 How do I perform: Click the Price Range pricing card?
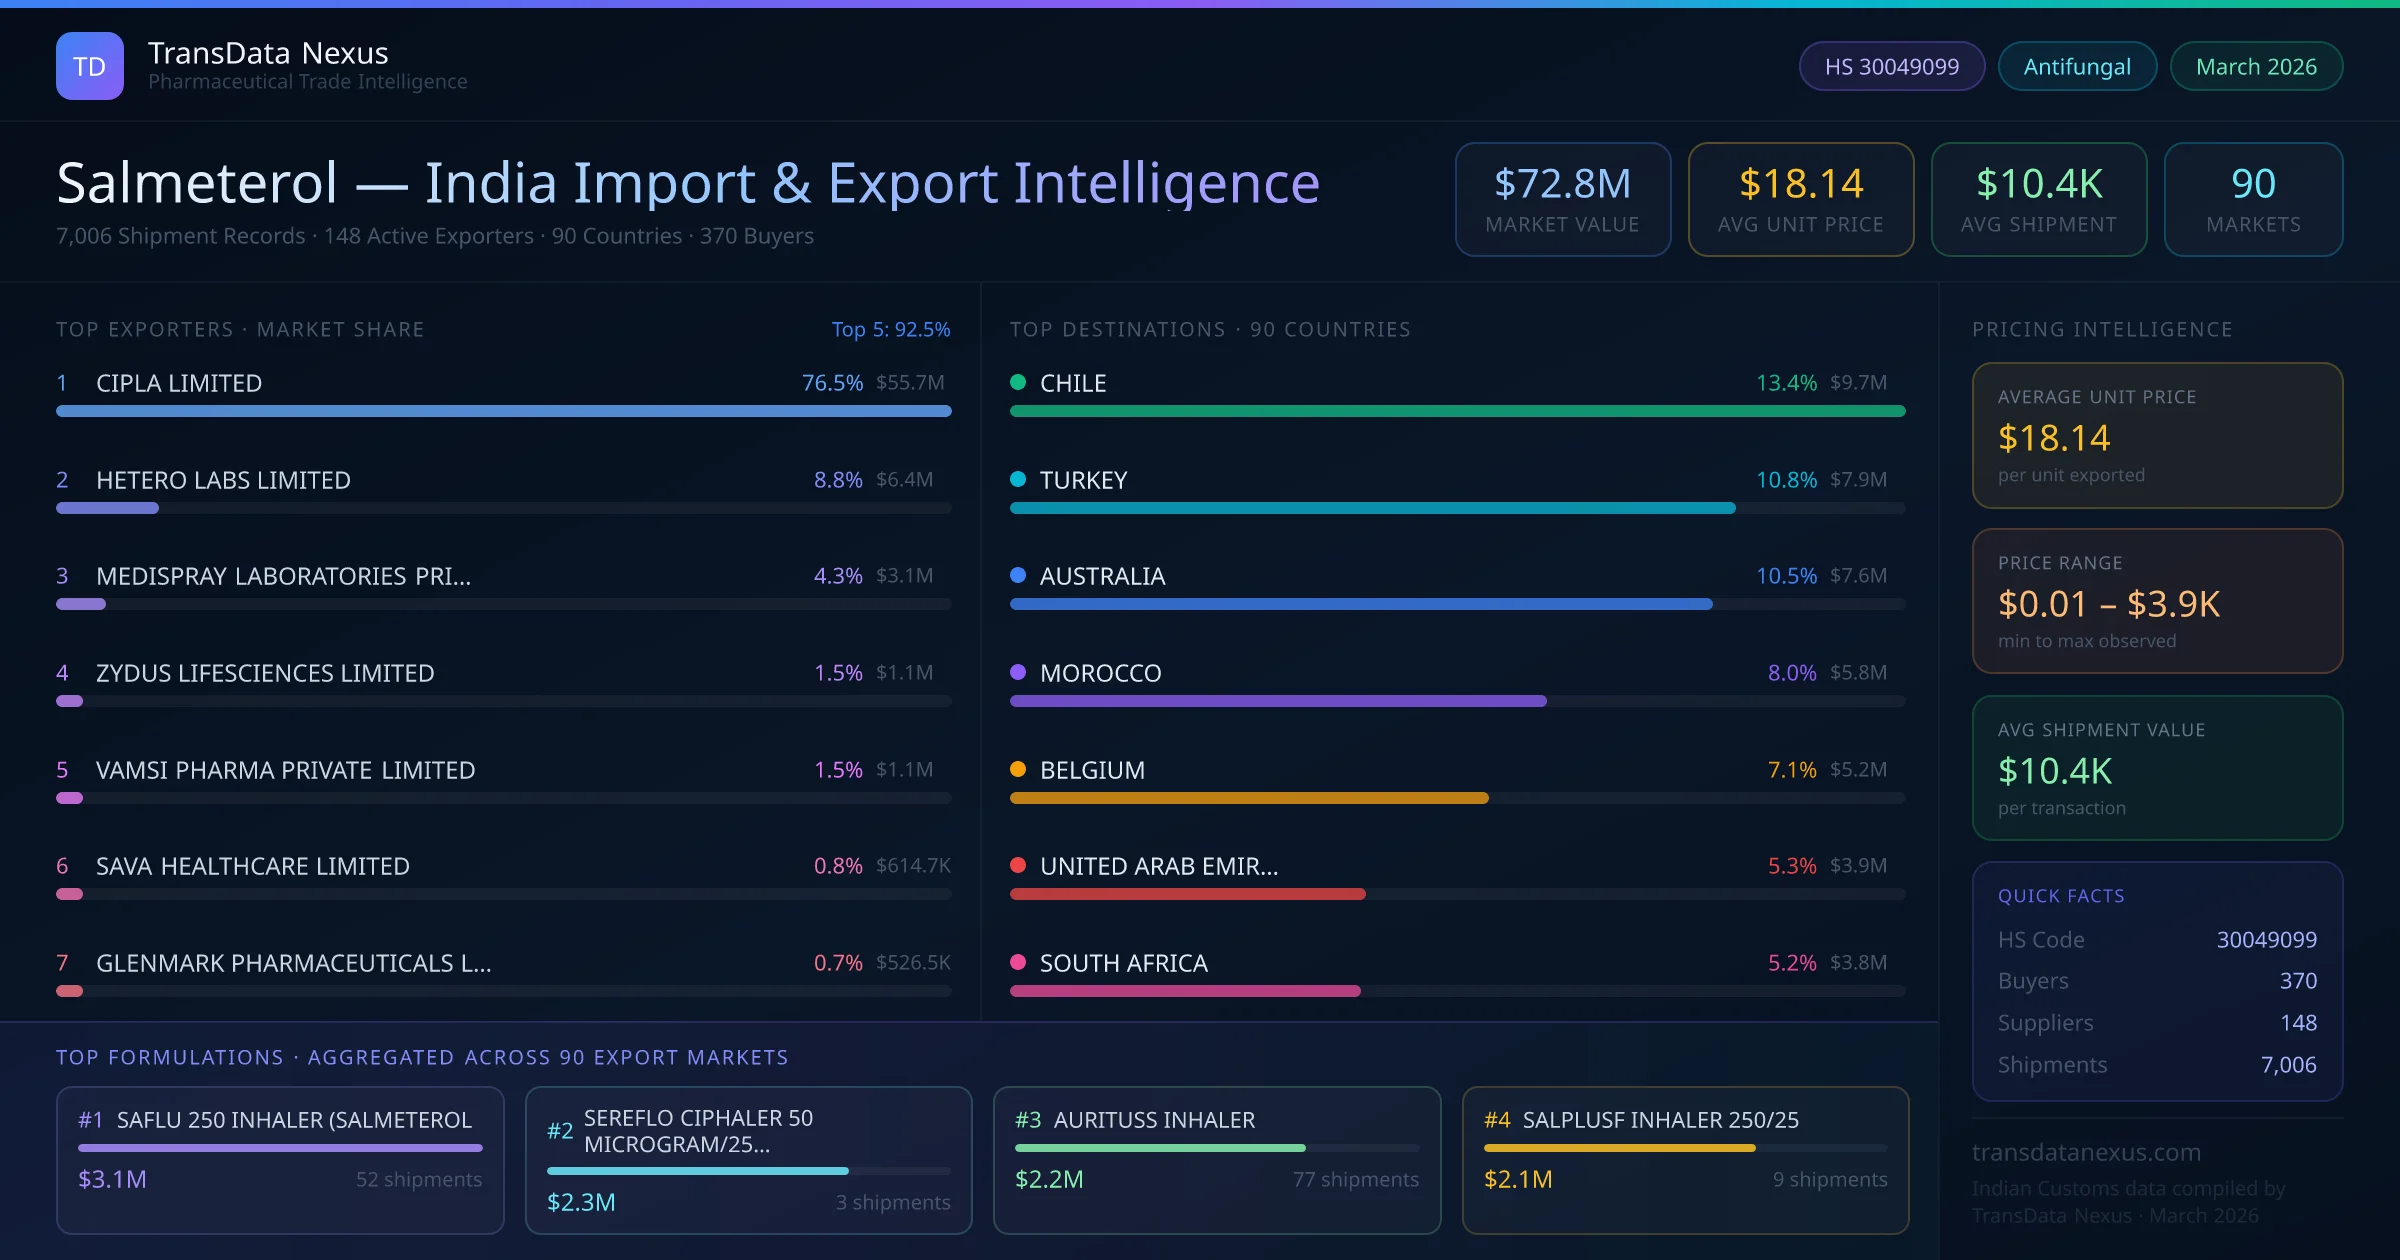[2157, 601]
